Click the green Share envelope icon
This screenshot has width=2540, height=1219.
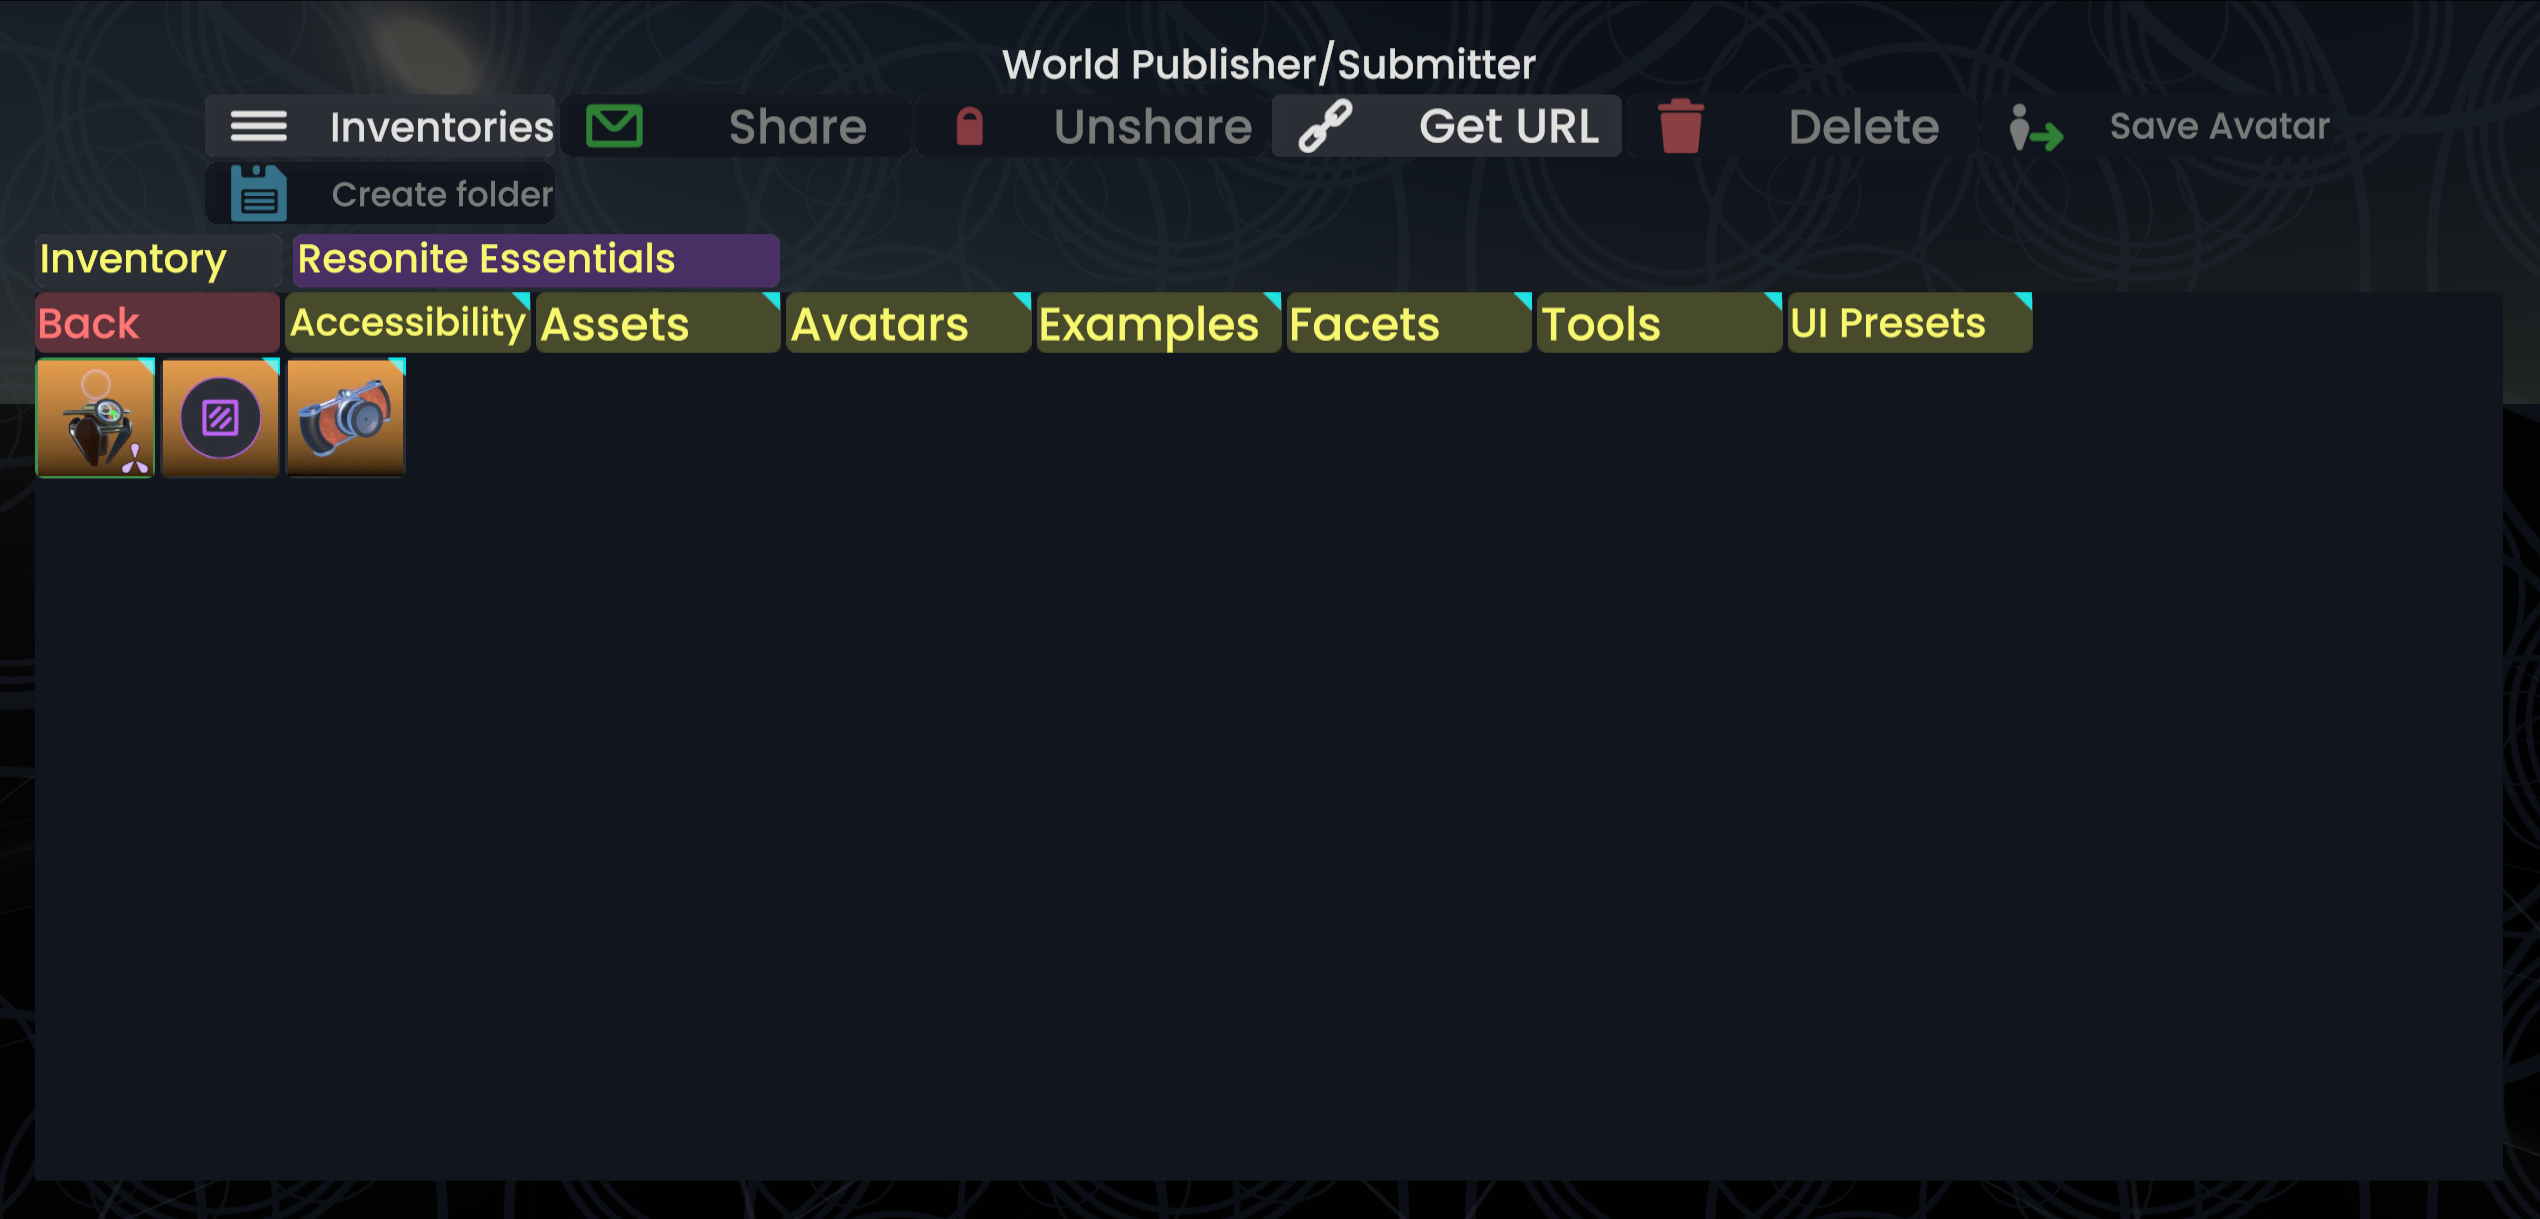(x=614, y=127)
